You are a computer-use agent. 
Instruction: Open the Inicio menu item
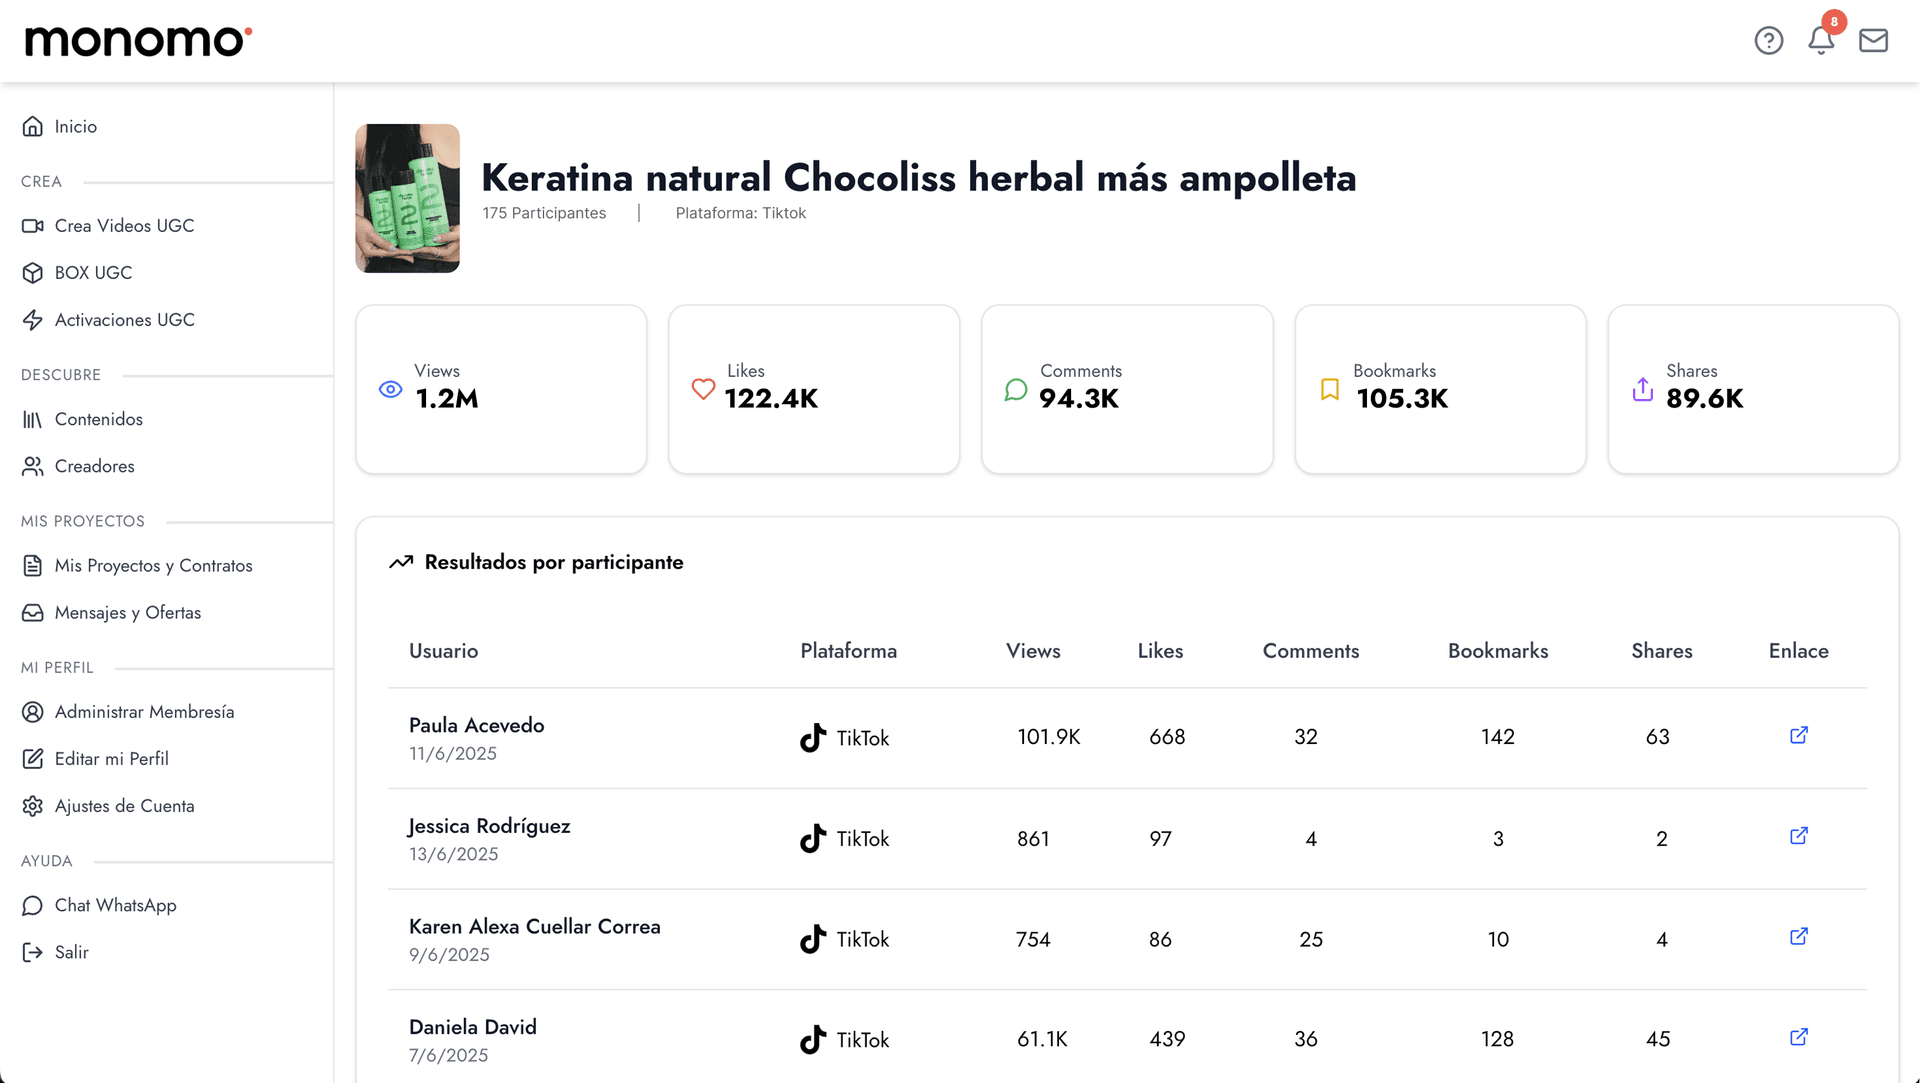pos(75,126)
